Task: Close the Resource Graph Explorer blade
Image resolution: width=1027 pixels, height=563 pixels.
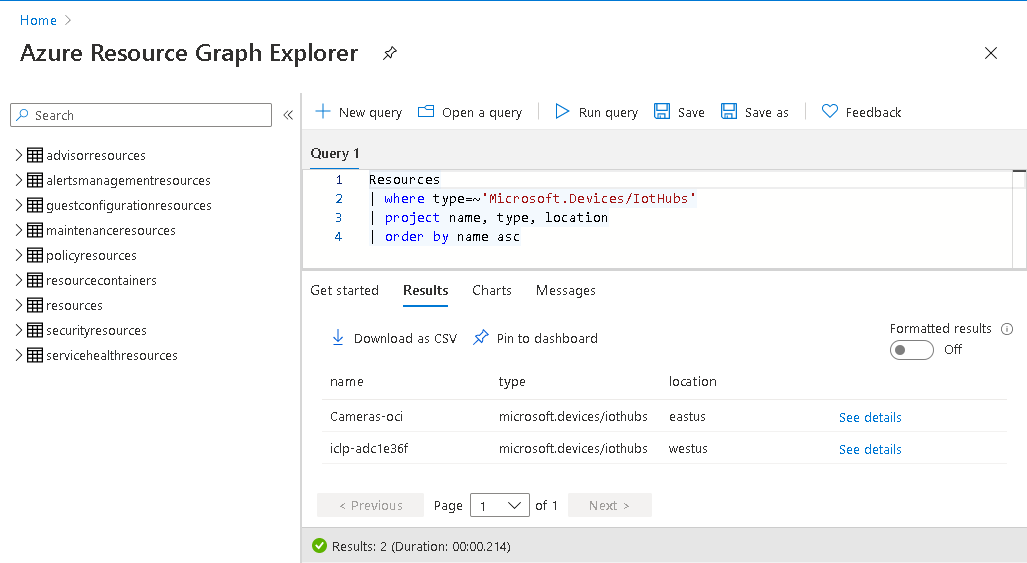Action: pos(990,53)
